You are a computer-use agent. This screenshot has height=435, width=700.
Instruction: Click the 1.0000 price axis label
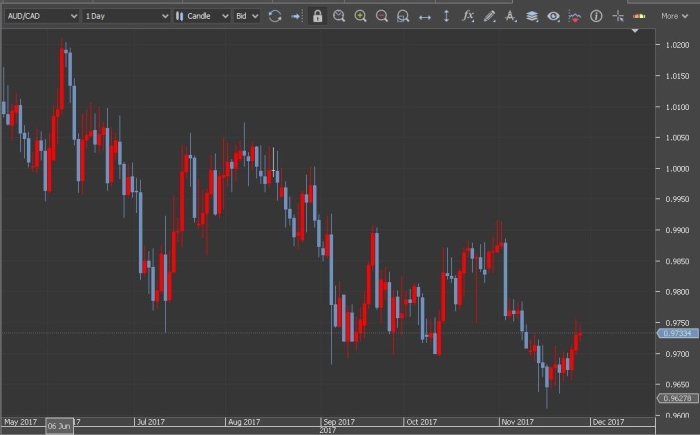pos(677,169)
